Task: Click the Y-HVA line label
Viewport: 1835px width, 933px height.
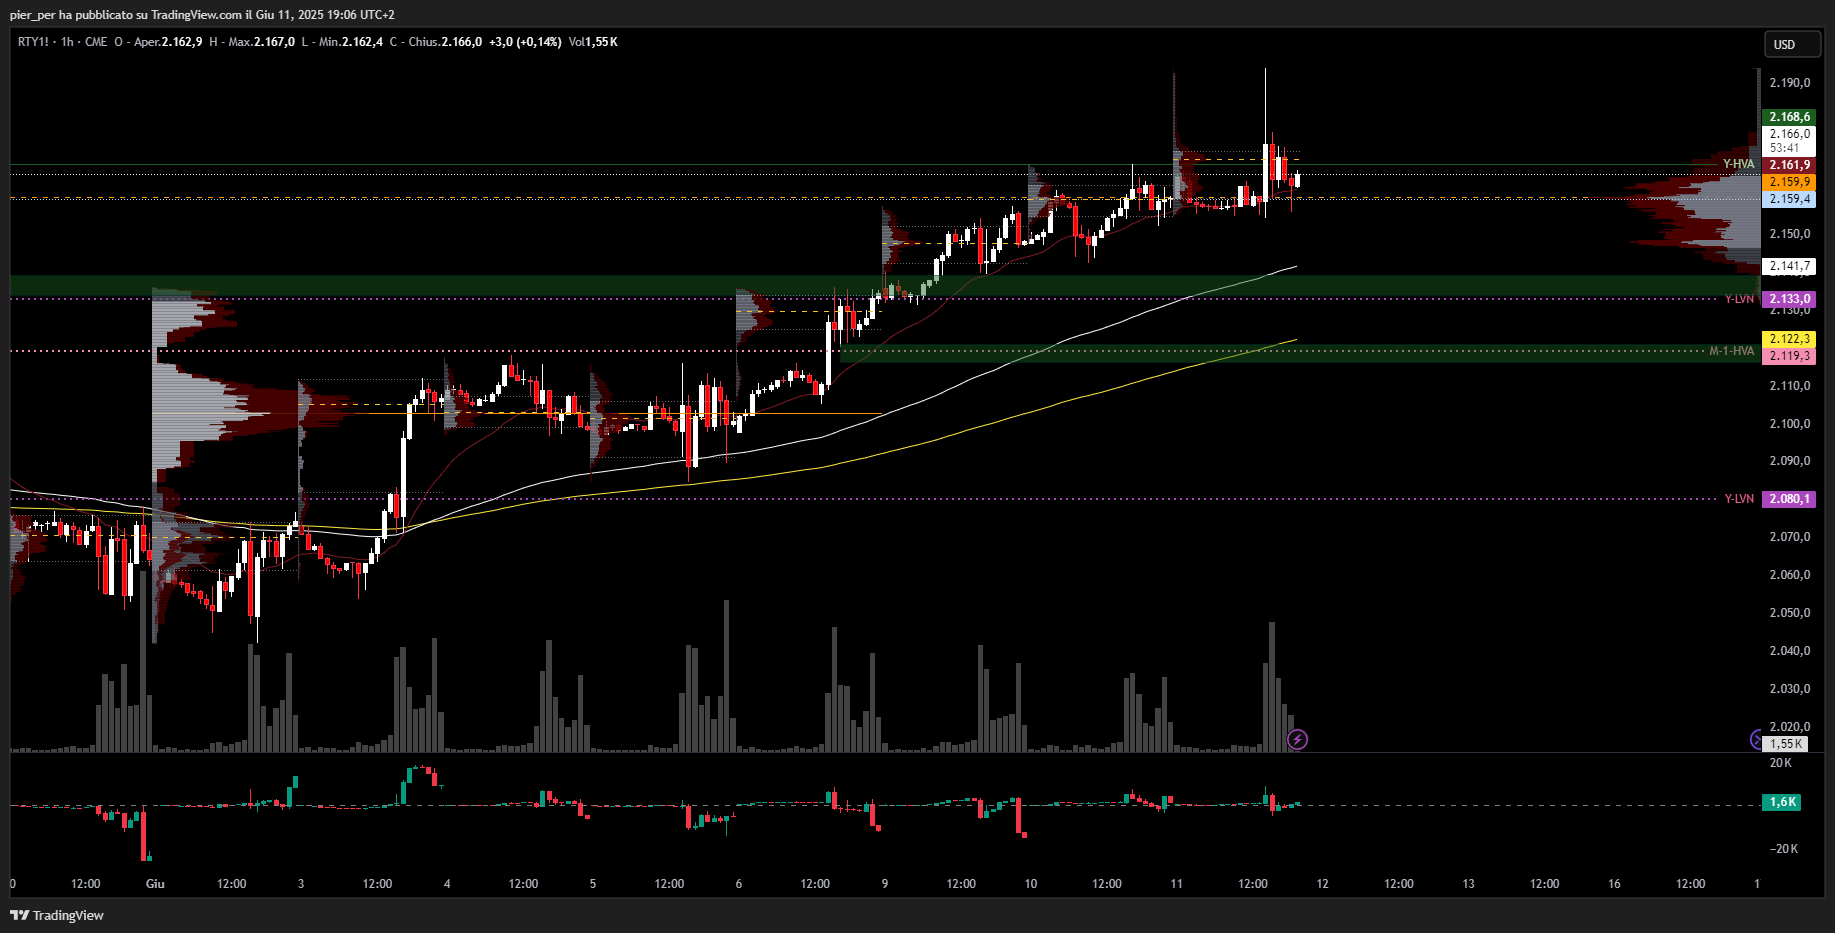Action: 1738,164
